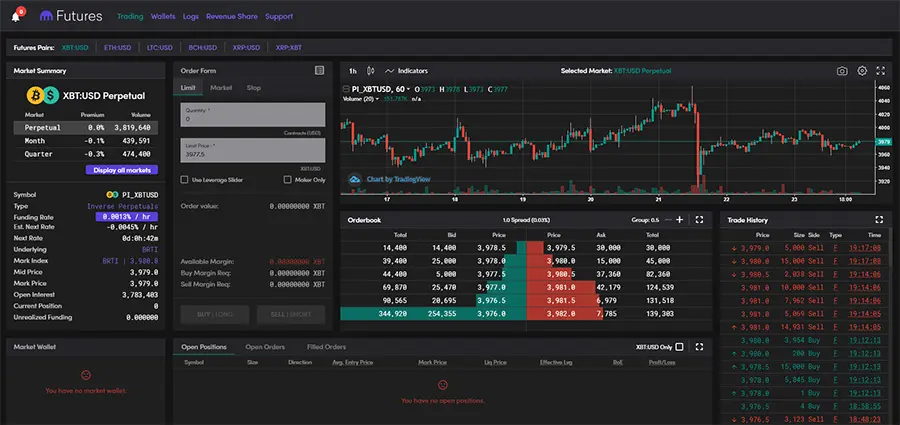Open the Filled Orders tab
Image resolution: width=900 pixels, height=425 pixels.
pos(327,347)
